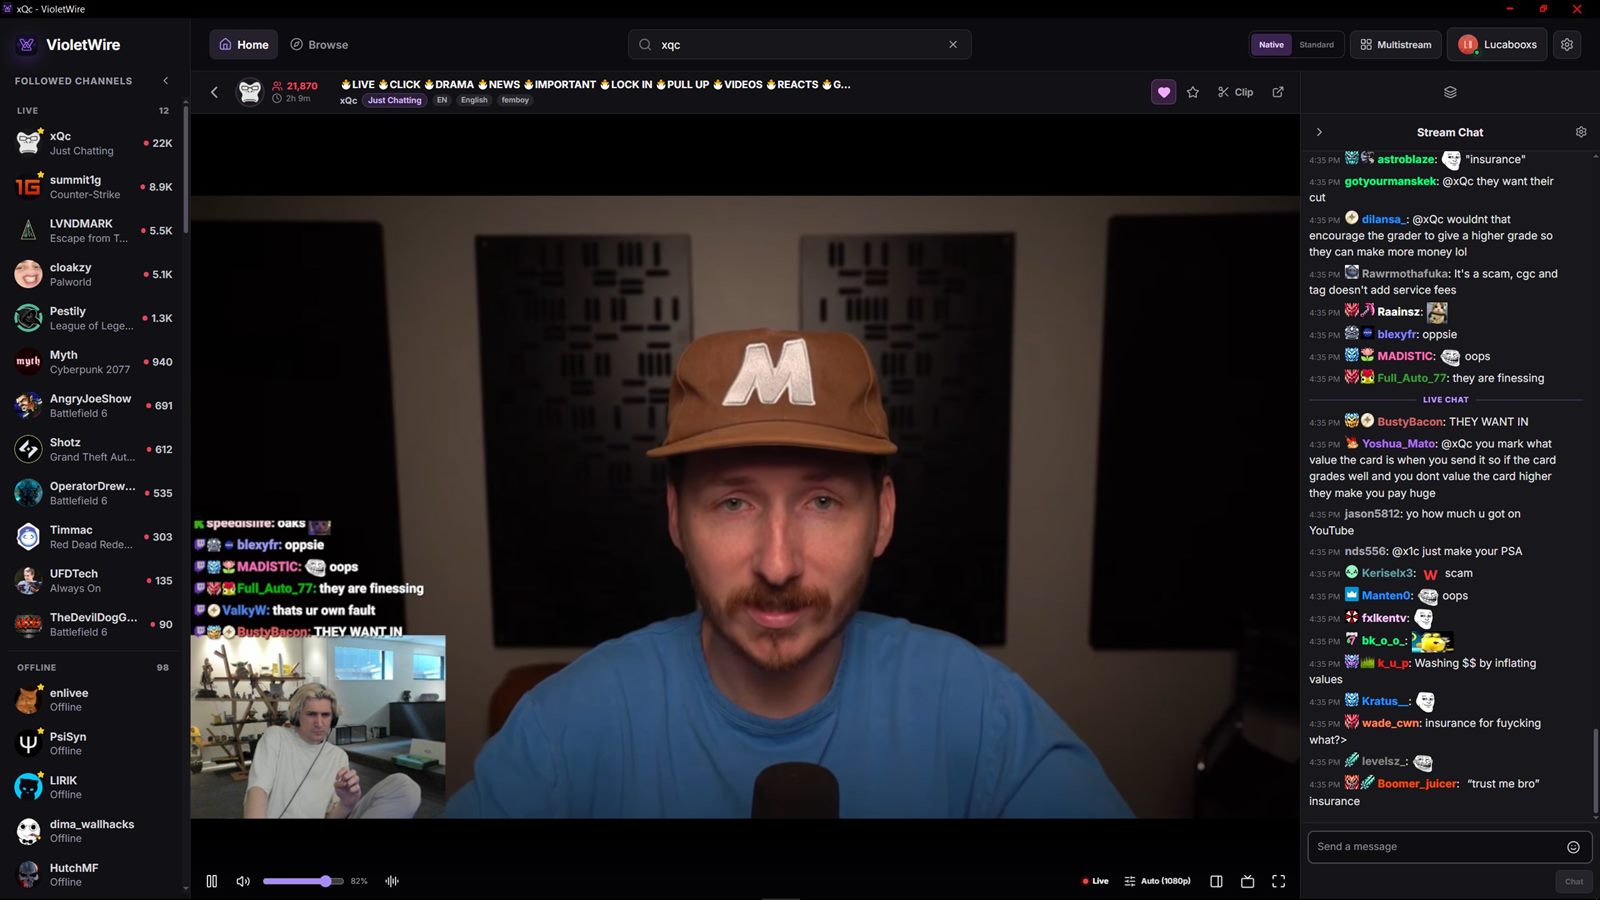Select offline channel enlivee
Image resolution: width=1600 pixels, height=900 pixels.
pos(94,700)
